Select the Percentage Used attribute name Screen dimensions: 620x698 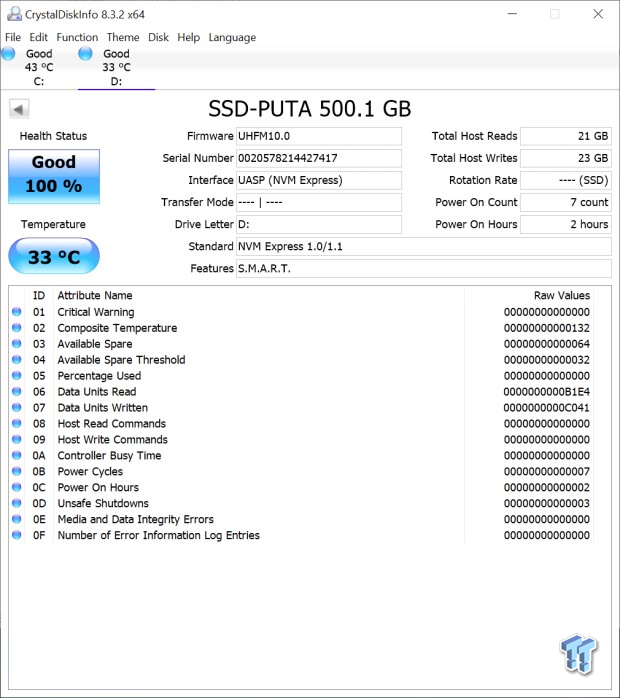point(99,376)
